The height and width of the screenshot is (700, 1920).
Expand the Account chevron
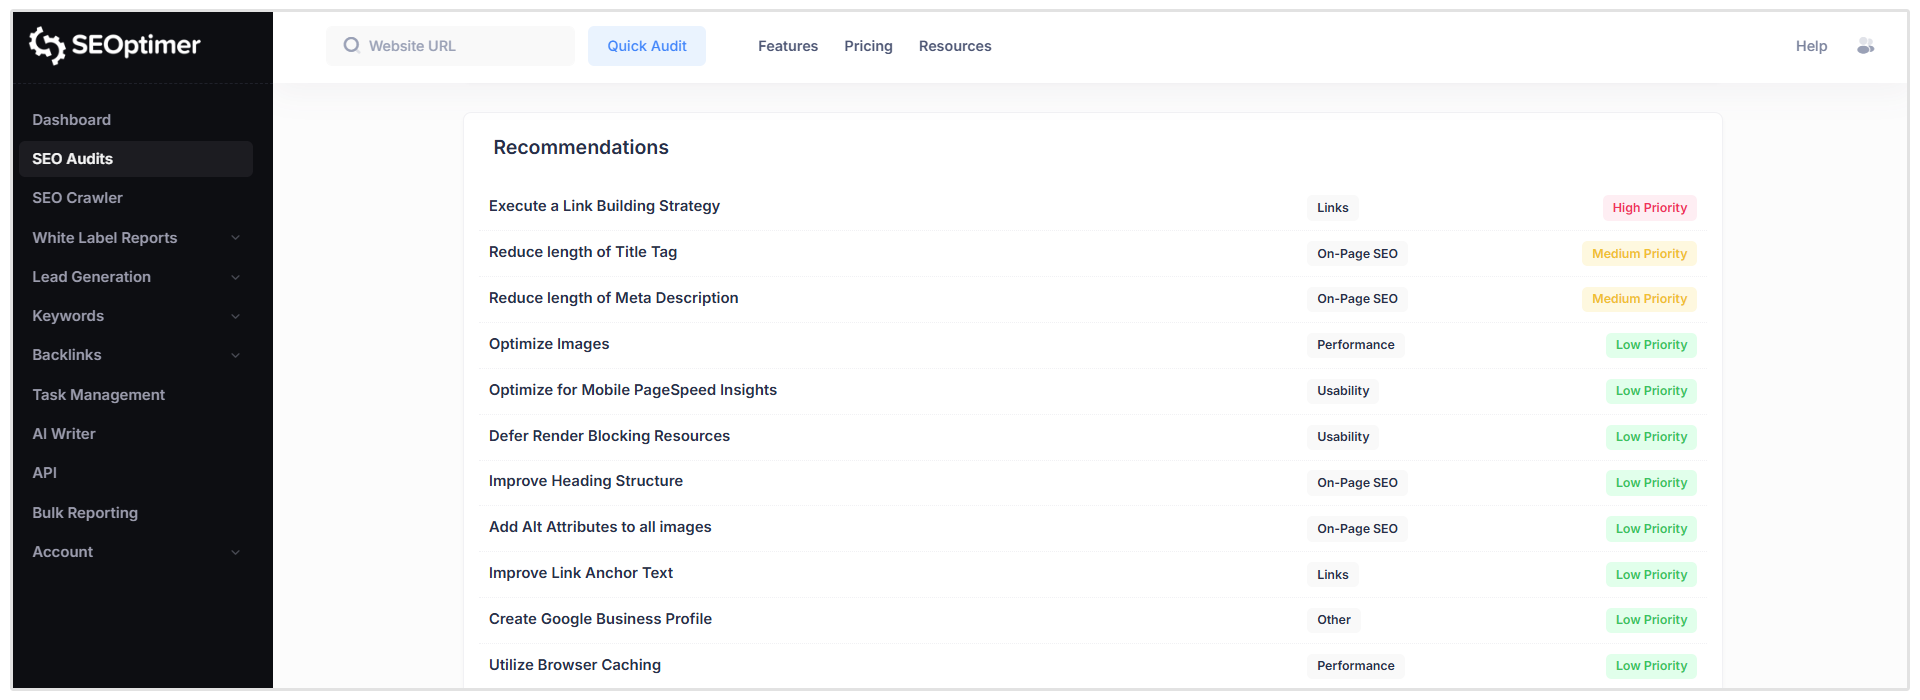236,552
